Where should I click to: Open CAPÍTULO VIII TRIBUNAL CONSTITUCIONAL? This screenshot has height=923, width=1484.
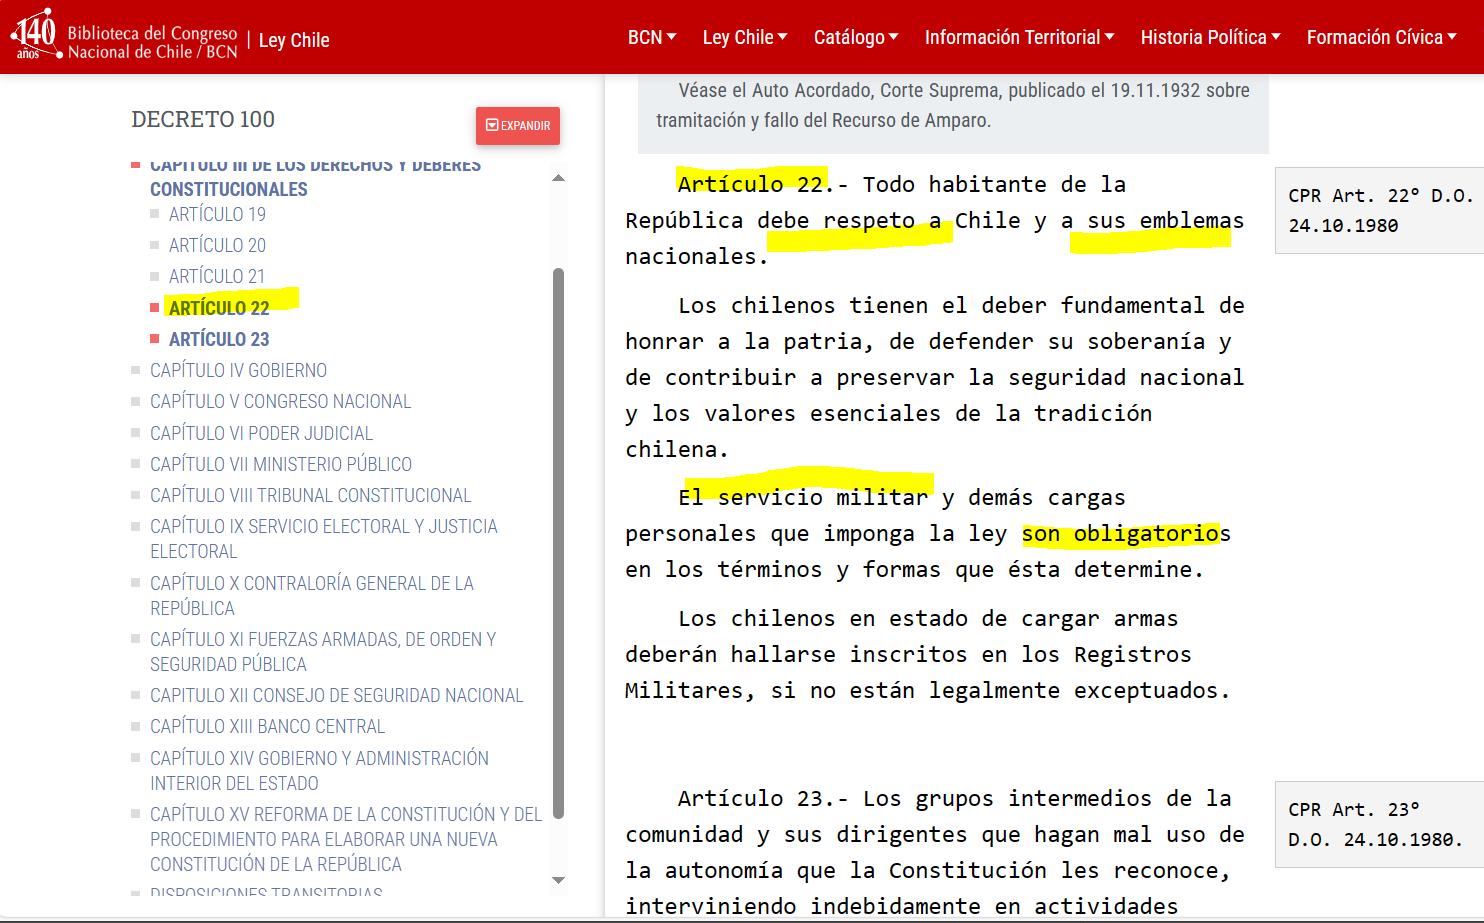pos(310,495)
